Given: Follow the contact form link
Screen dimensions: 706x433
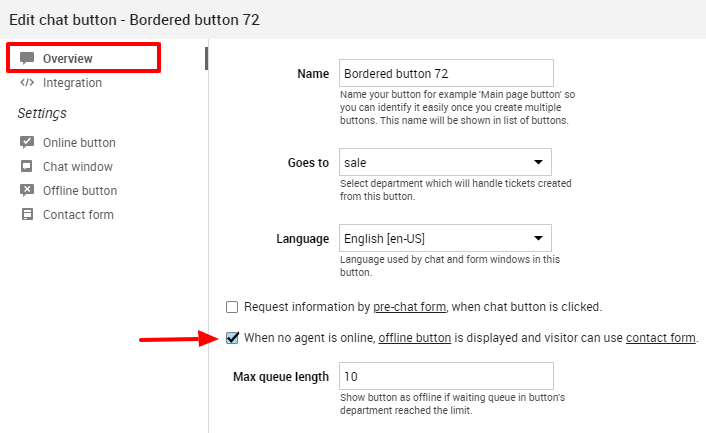Looking at the screenshot, I should (660, 338).
